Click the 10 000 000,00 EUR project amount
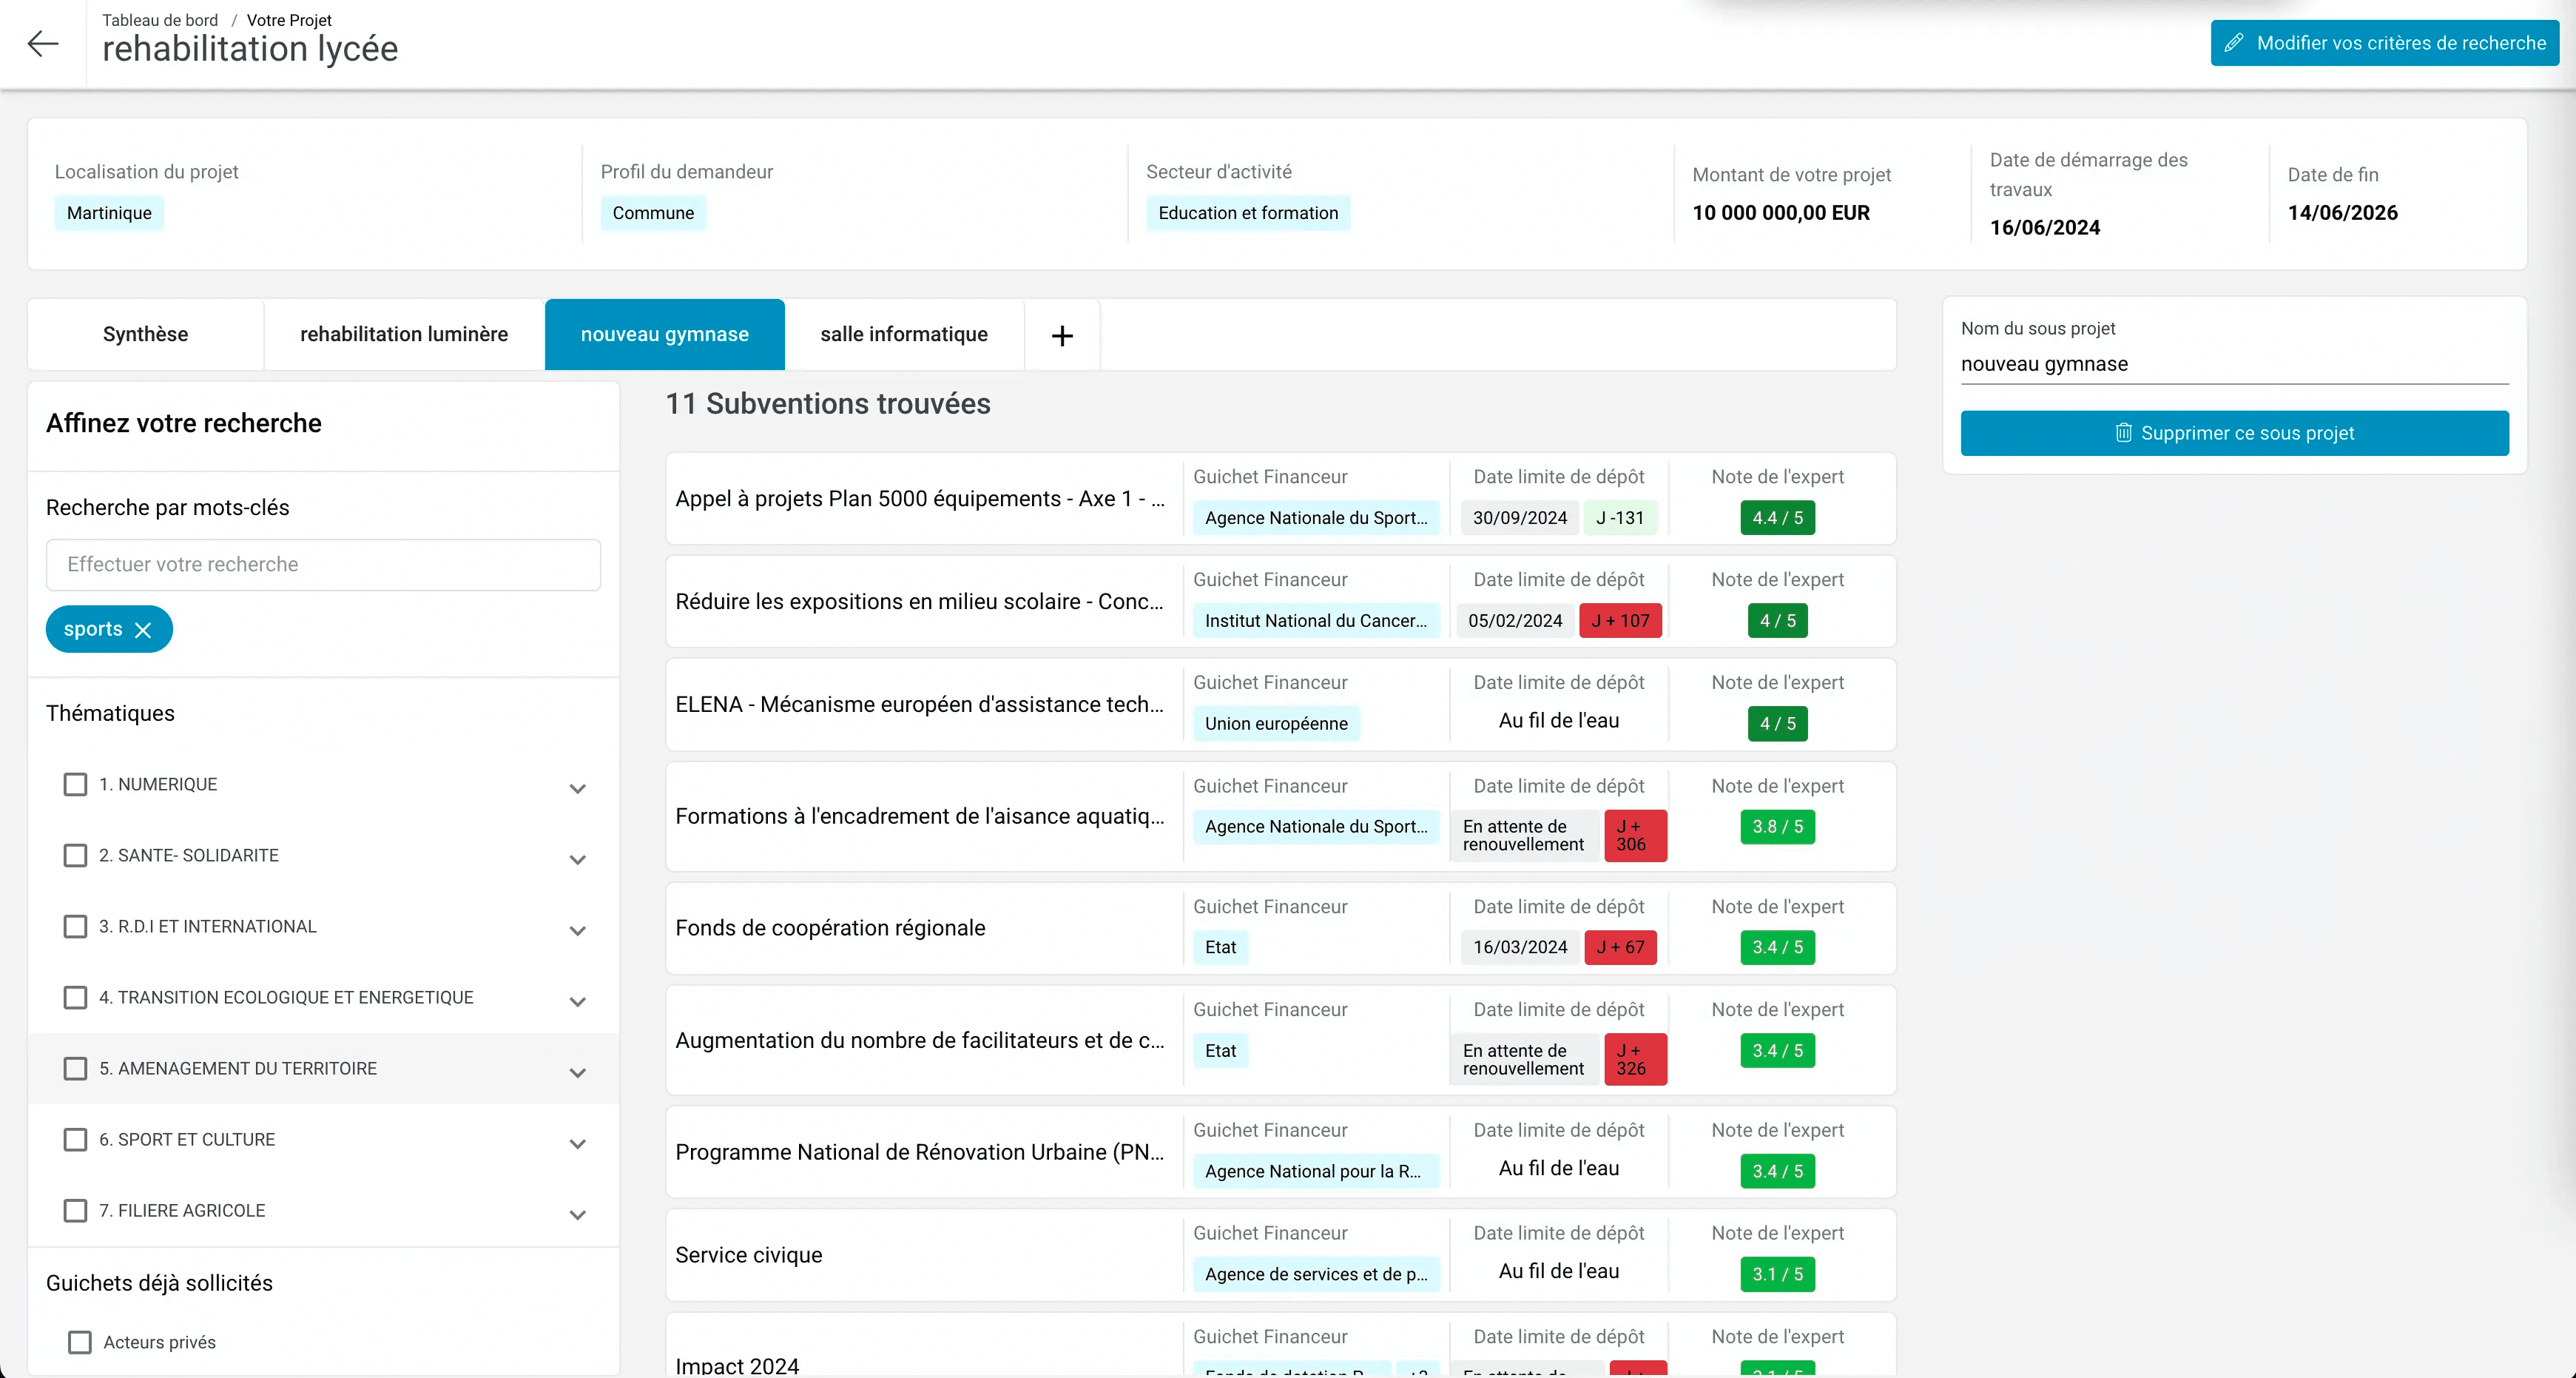Image resolution: width=2576 pixels, height=1378 pixels. point(1781,212)
